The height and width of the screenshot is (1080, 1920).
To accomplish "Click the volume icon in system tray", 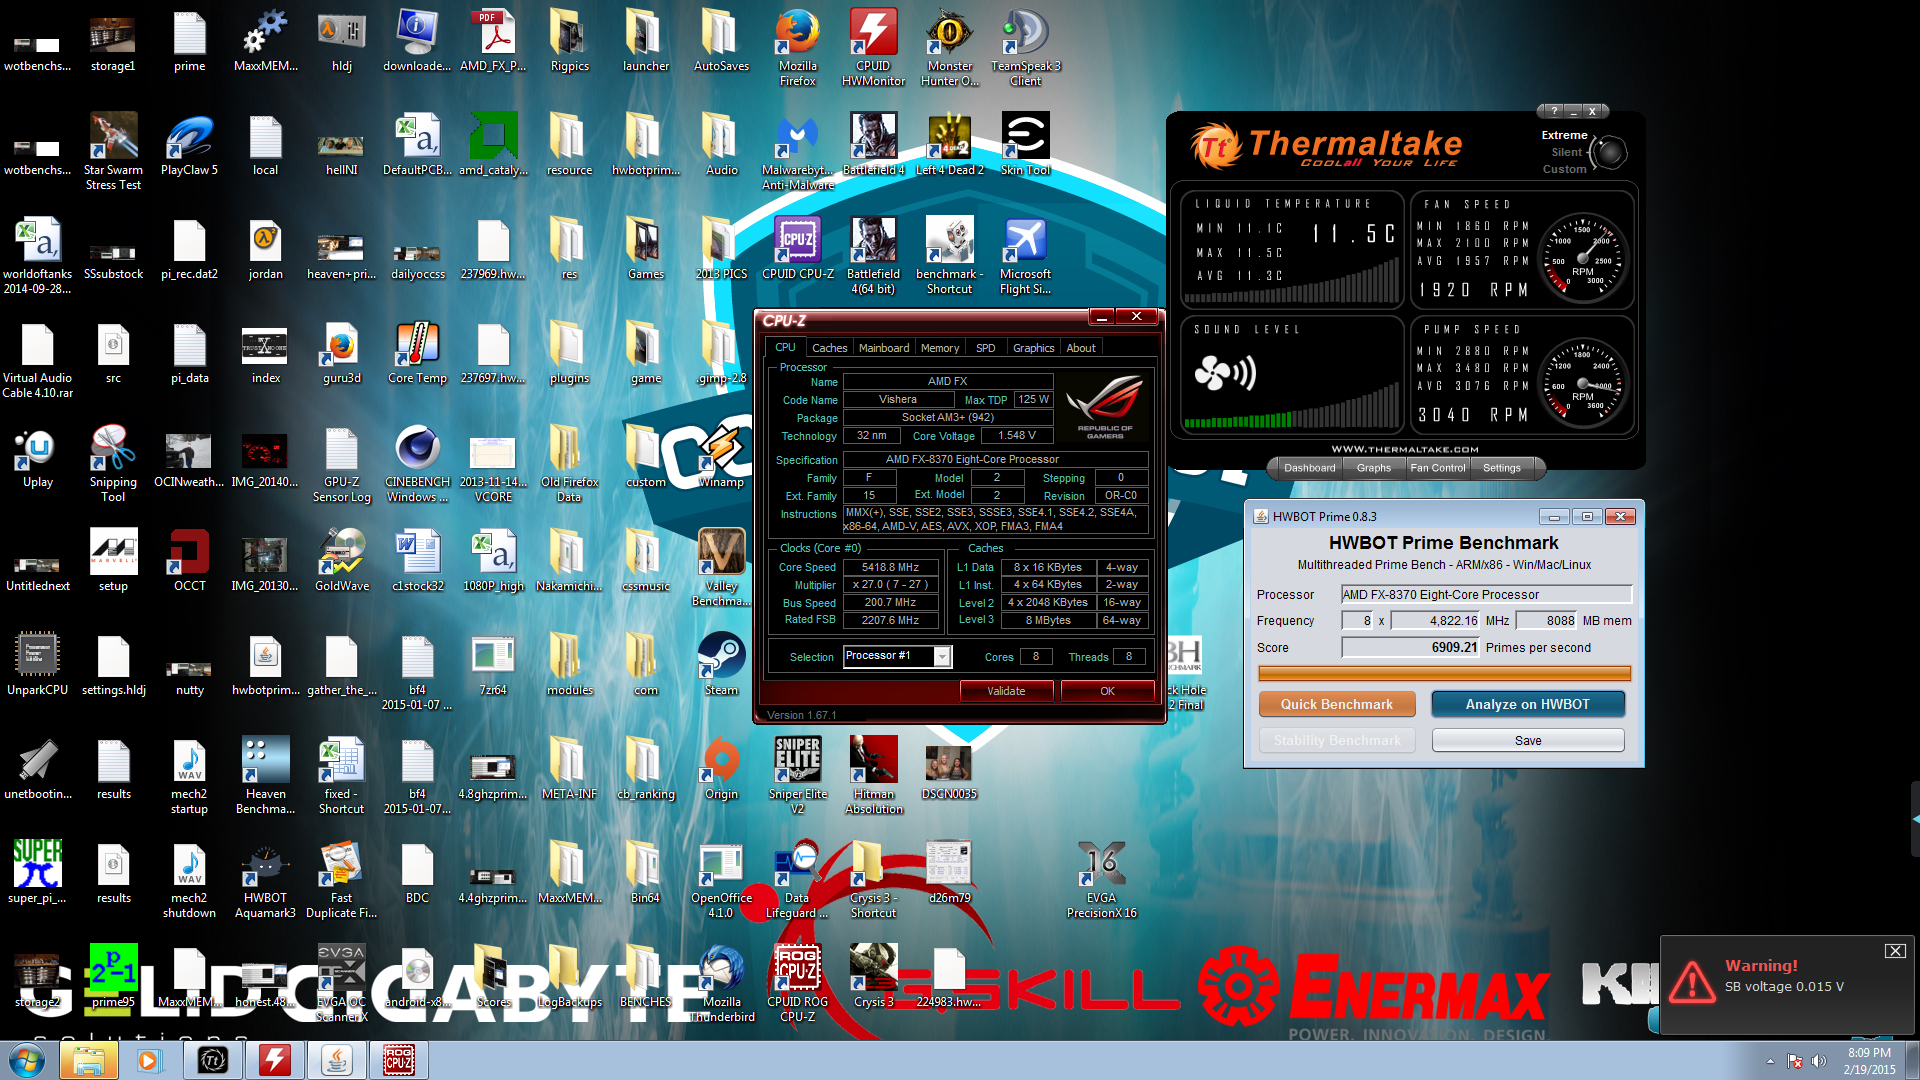I will click(1818, 1061).
